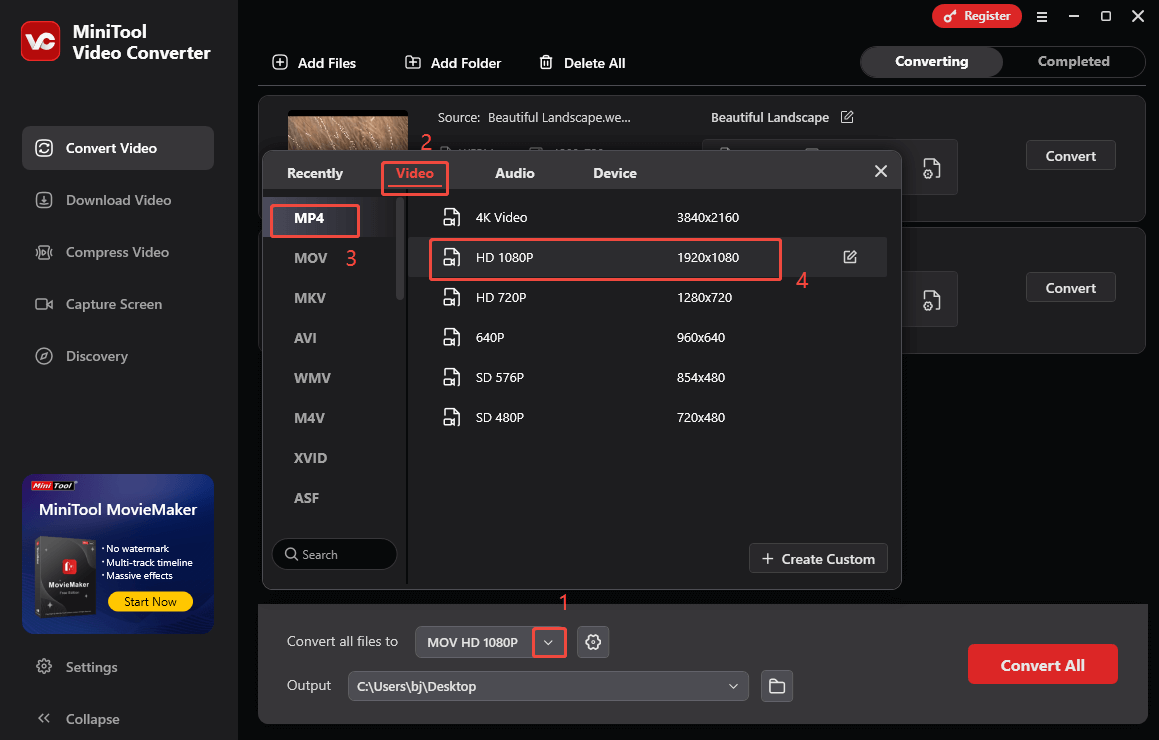Click the 4K Video file icon
This screenshot has height=740, width=1159.
[x=451, y=217]
